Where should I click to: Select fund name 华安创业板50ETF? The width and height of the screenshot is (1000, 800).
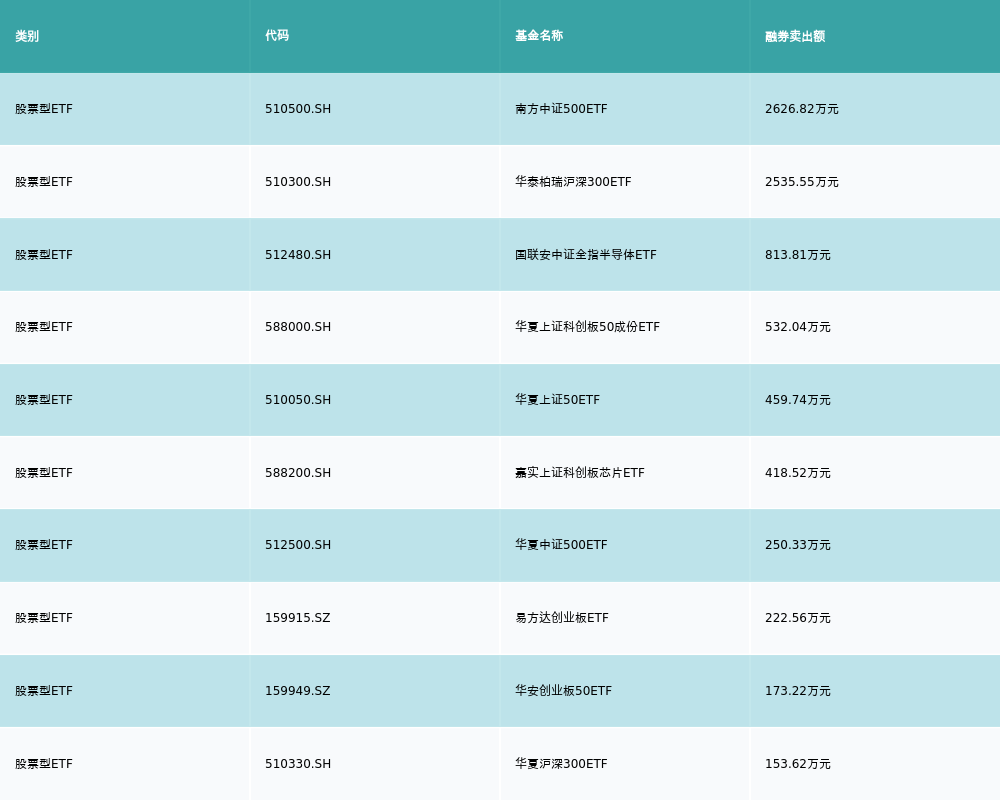[x=563, y=691]
